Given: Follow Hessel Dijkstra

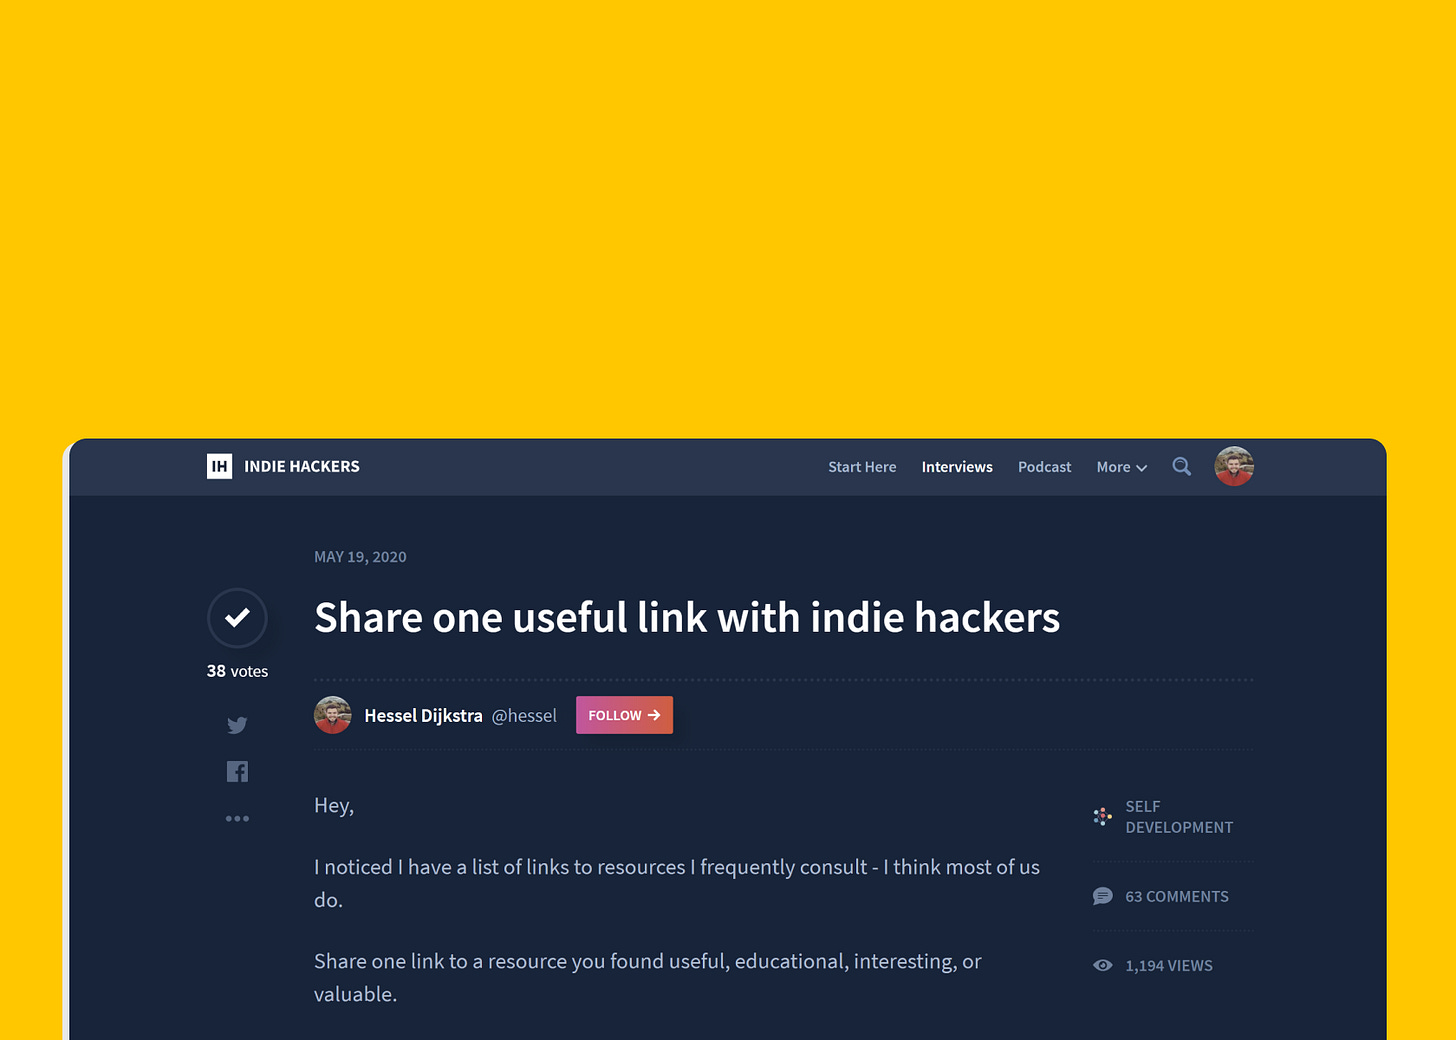Looking at the screenshot, I should coord(624,715).
